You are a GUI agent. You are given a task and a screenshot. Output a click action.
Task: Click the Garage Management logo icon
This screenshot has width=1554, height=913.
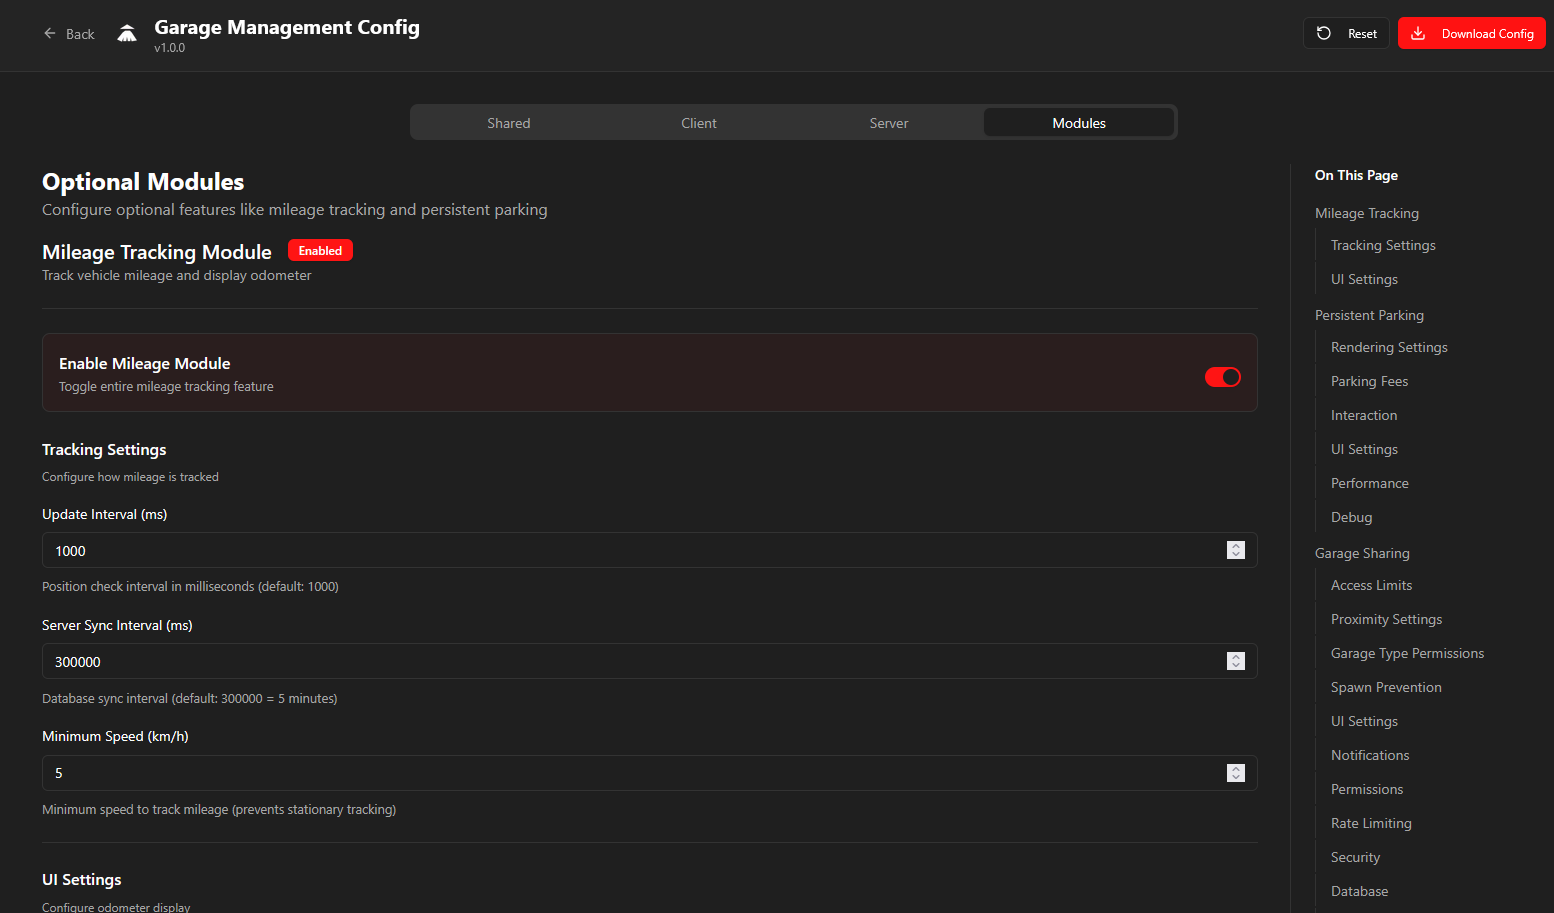point(127,34)
